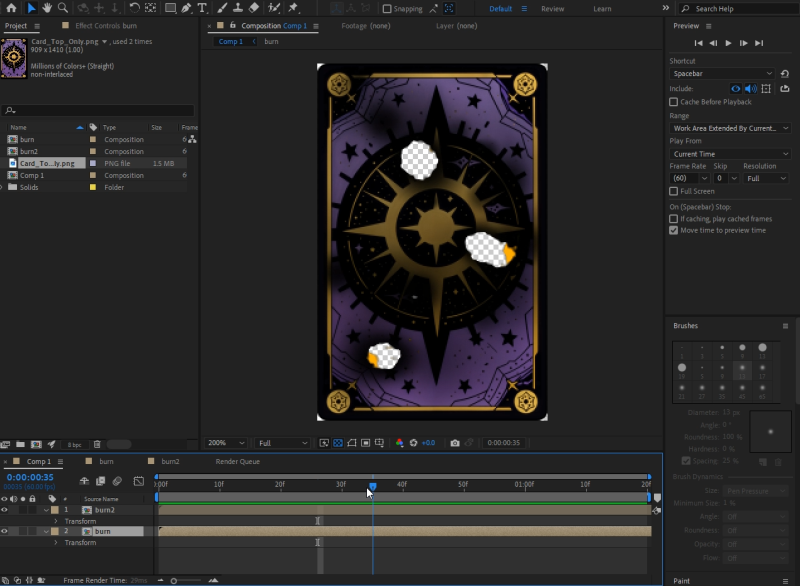Open the Shortcut Spacebar dropdown

(x=722, y=74)
